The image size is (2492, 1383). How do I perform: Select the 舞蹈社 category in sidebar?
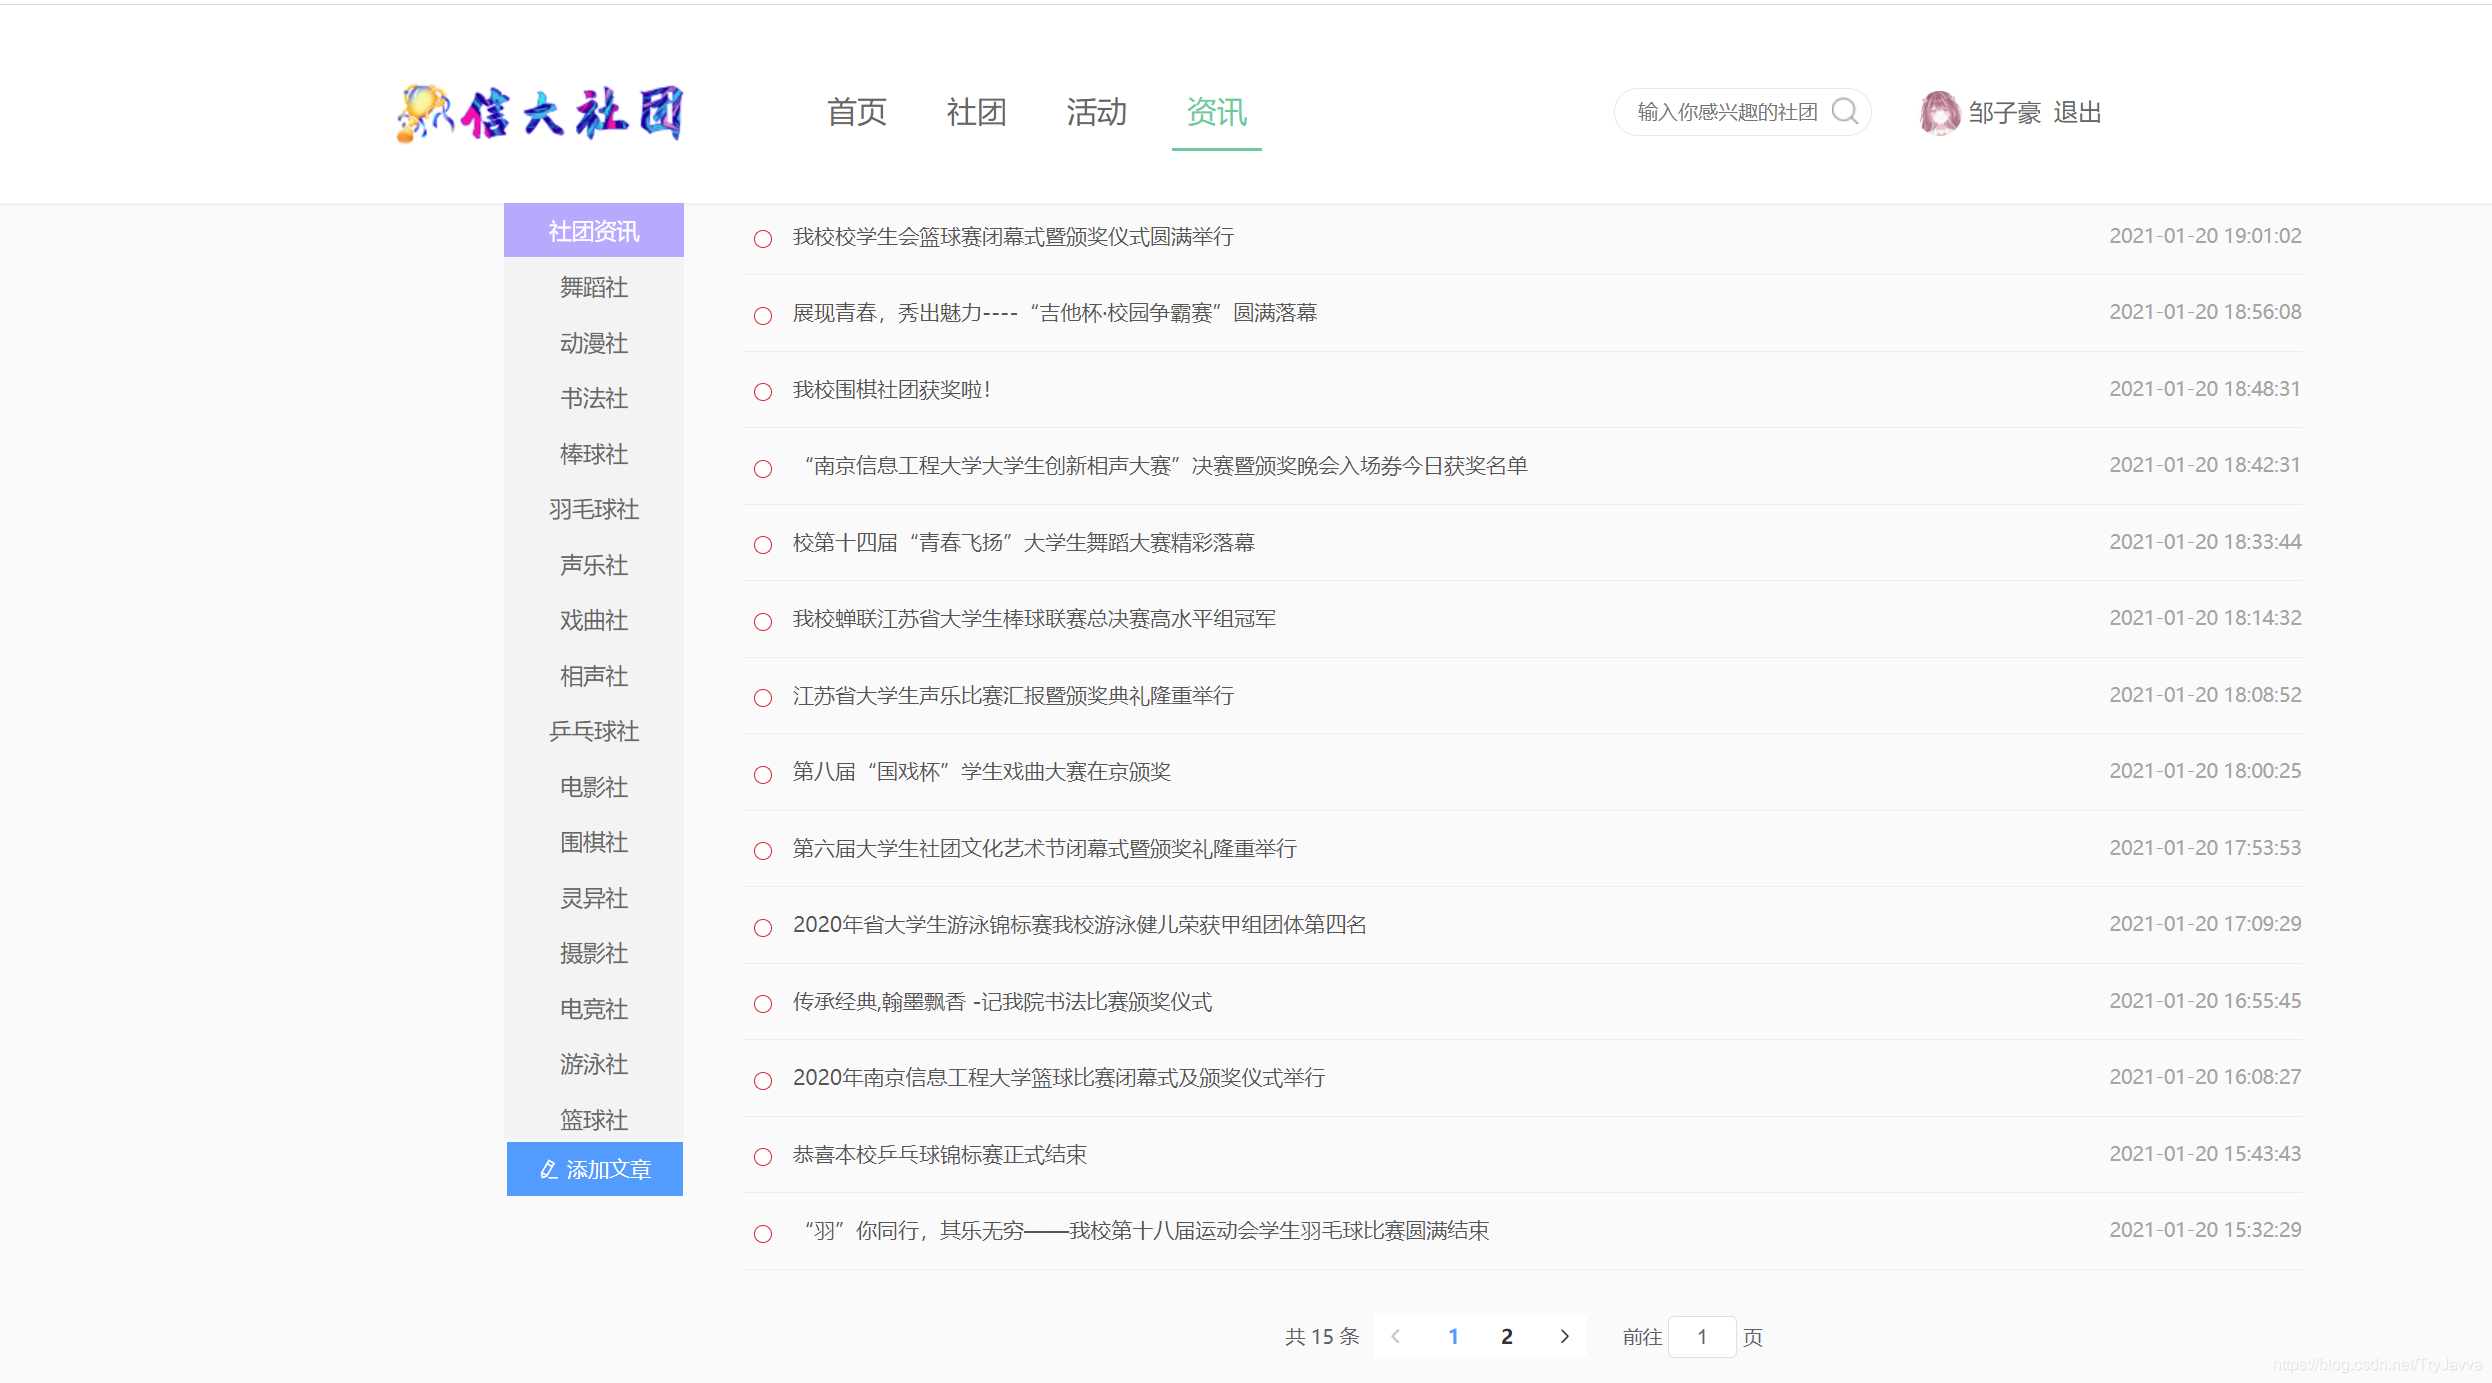click(594, 287)
